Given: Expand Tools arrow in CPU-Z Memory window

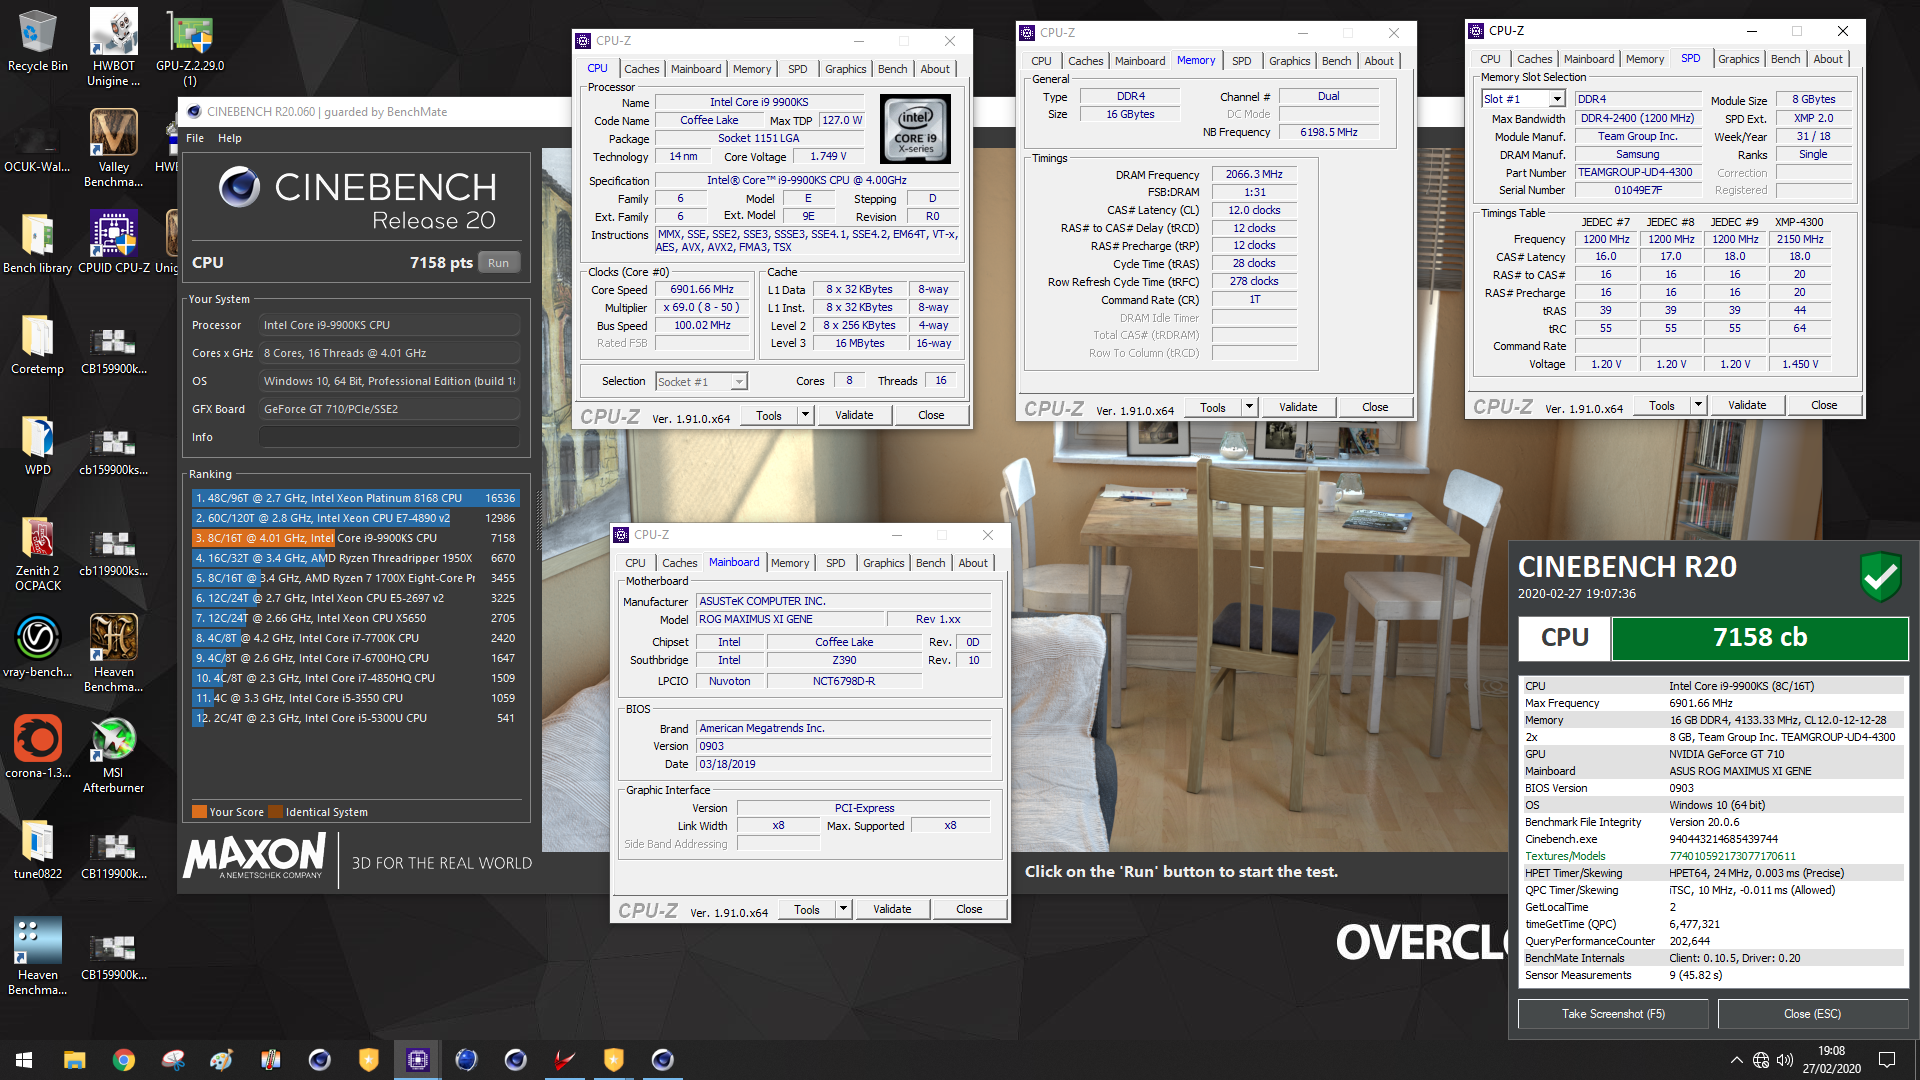Looking at the screenshot, I should [1249, 407].
